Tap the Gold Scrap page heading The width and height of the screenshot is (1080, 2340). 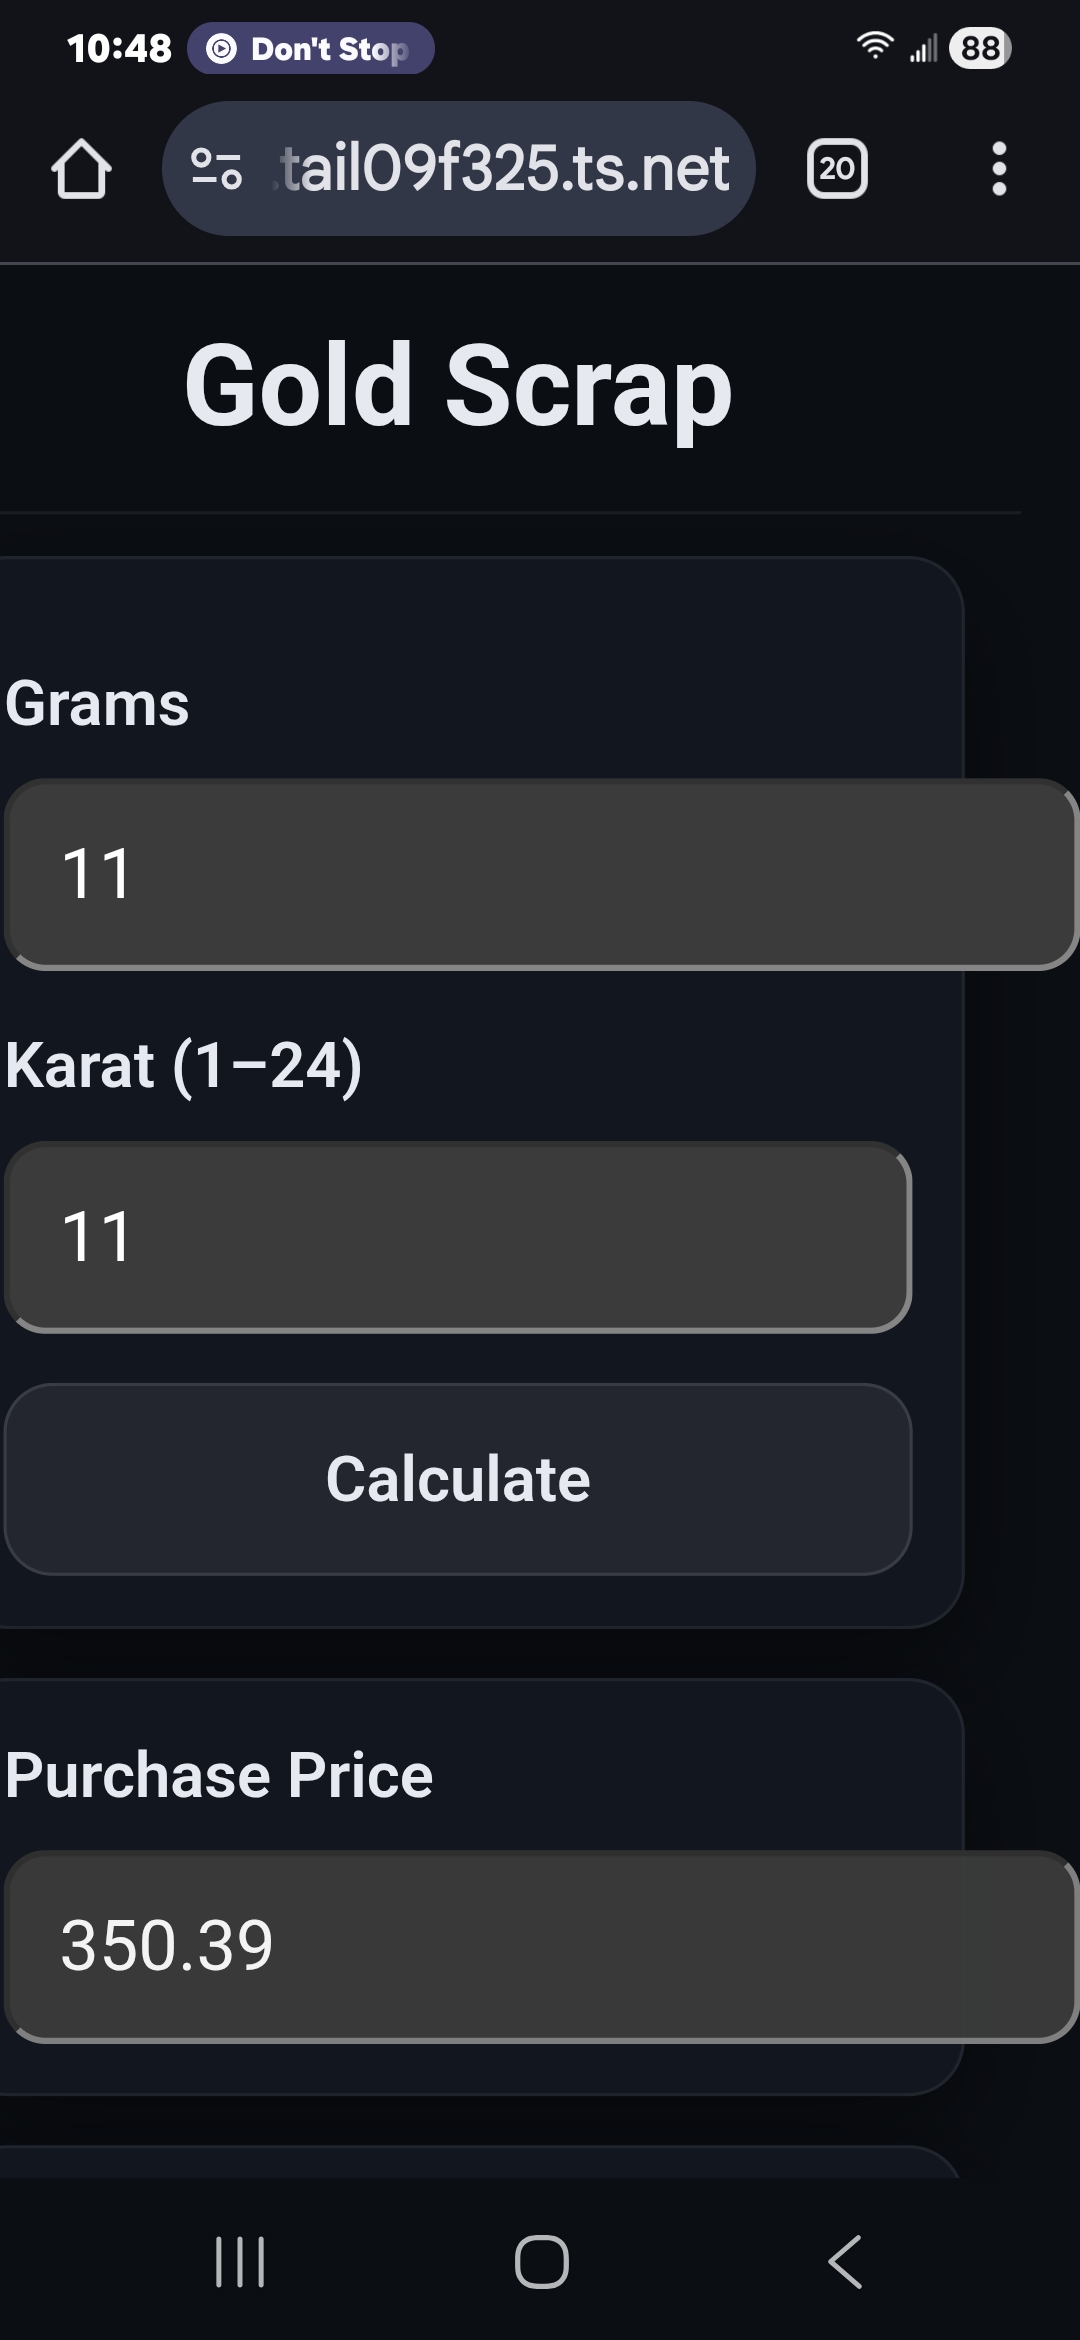459,387
